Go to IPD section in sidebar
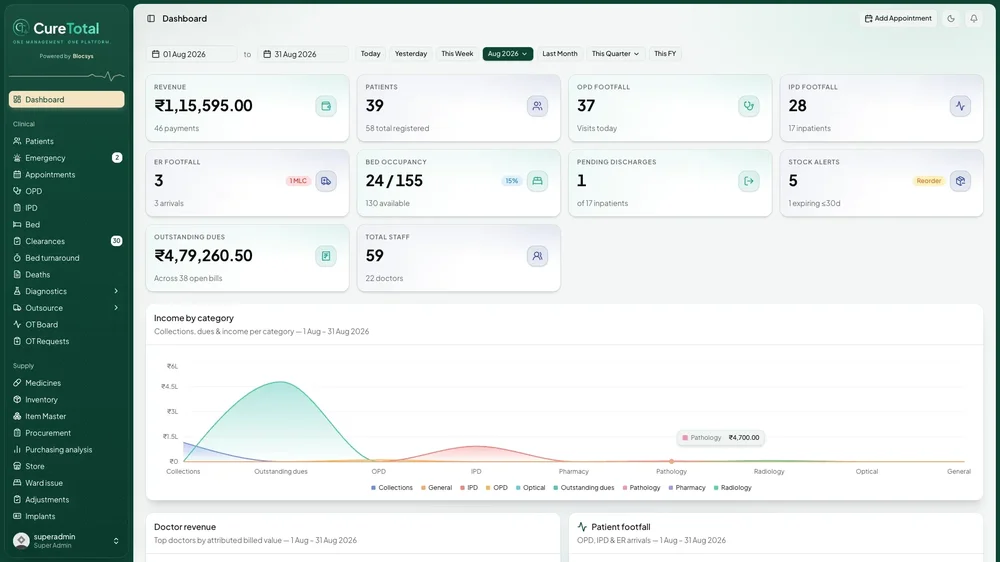 tap(66, 208)
